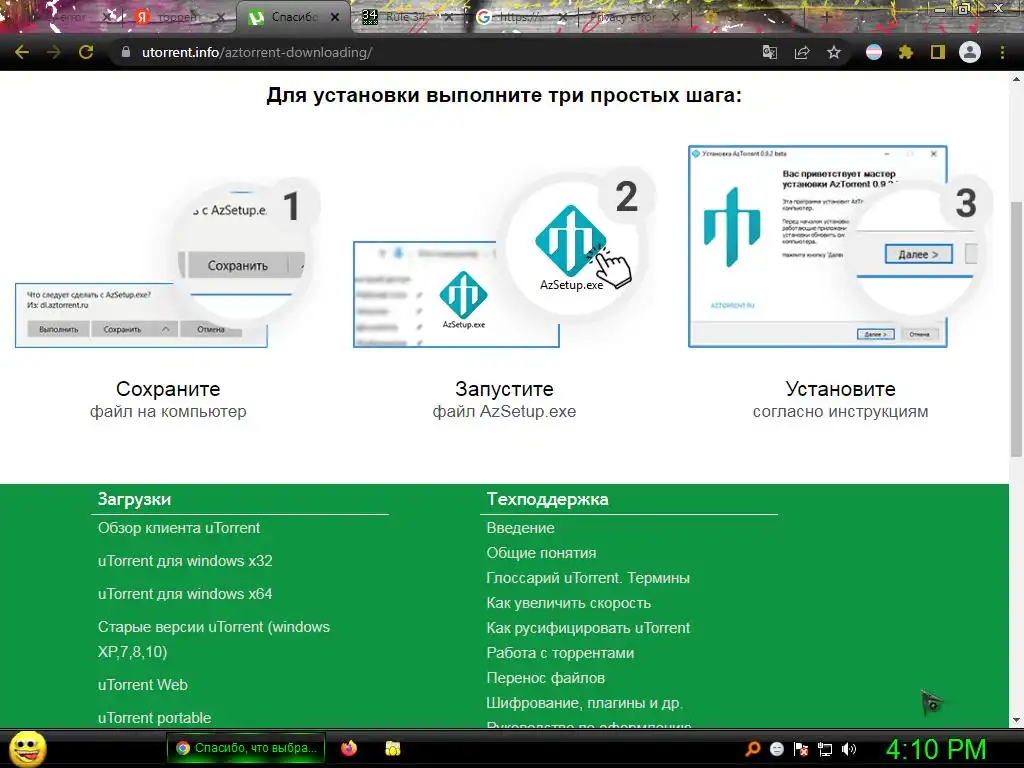1024x768 pixels.
Task: Click the orange magnifier tray icon
Action: point(753,749)
